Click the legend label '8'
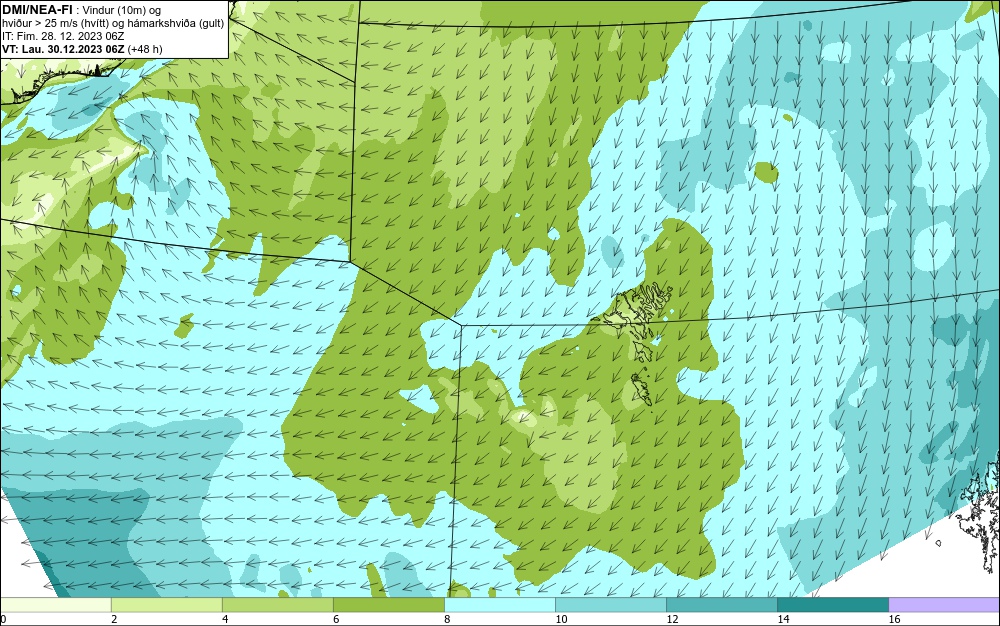 pos(447,619)
